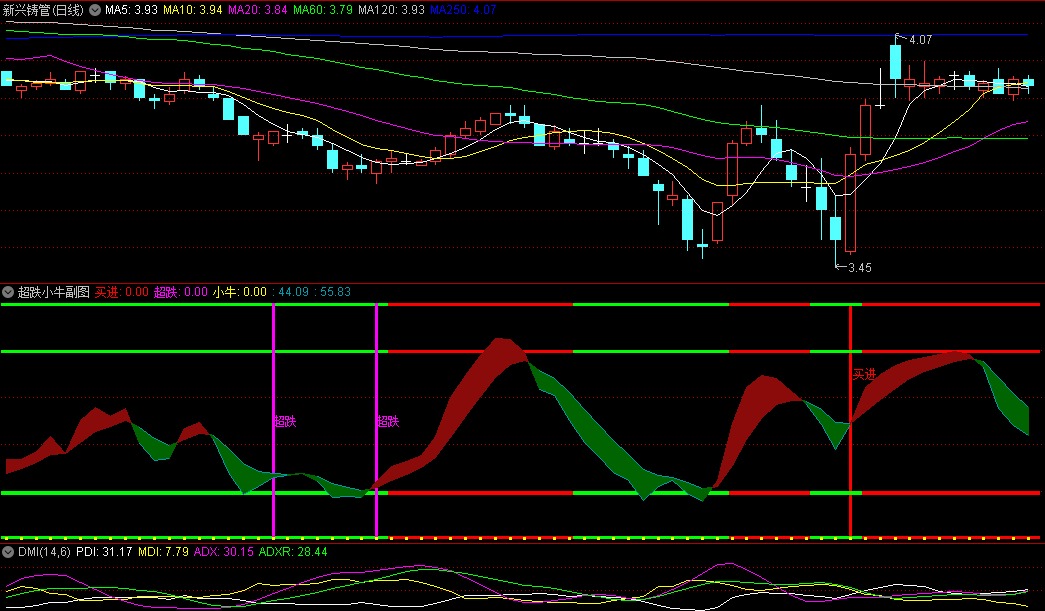
Task: Select the 4.07 high price marker
Action: coord(920,40)
